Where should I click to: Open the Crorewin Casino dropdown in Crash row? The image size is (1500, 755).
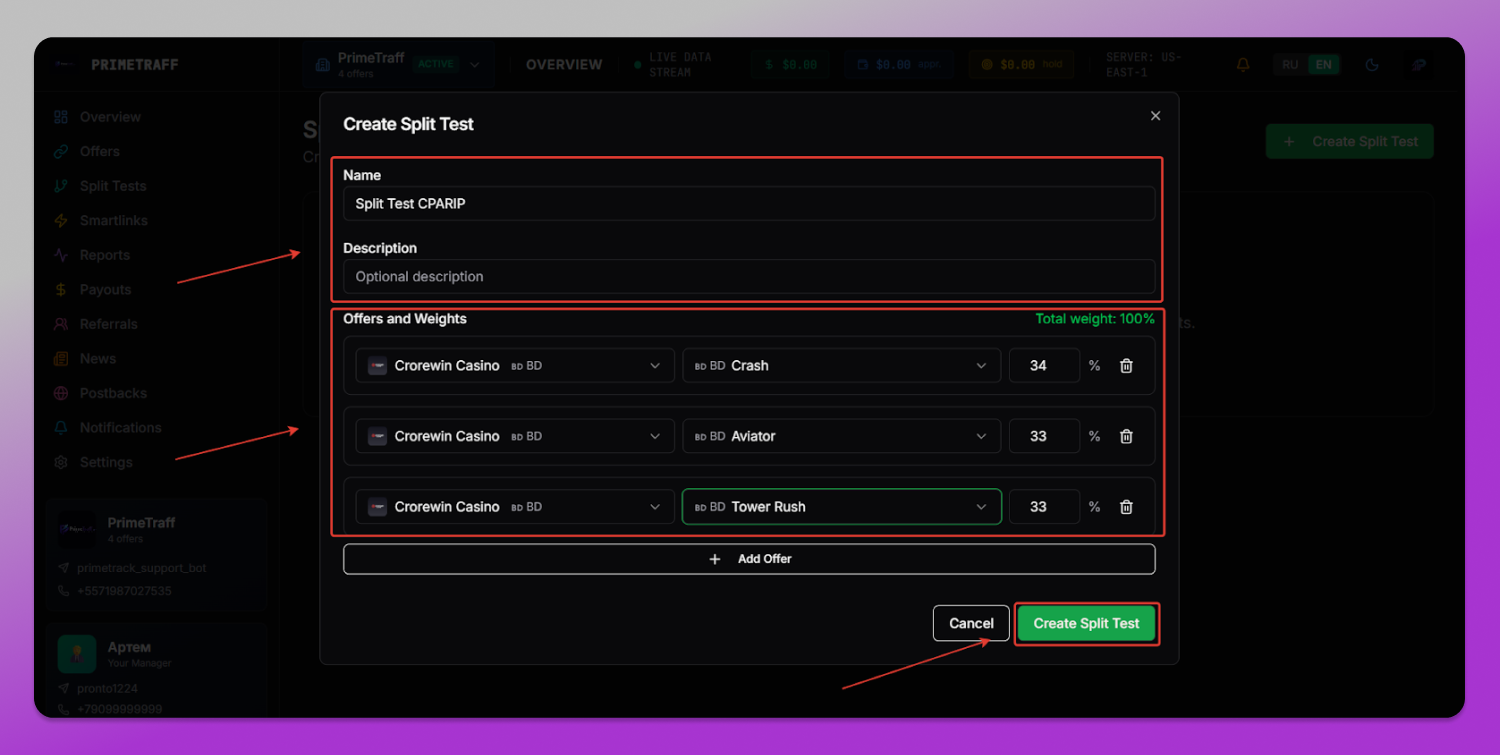coord(514,366)
